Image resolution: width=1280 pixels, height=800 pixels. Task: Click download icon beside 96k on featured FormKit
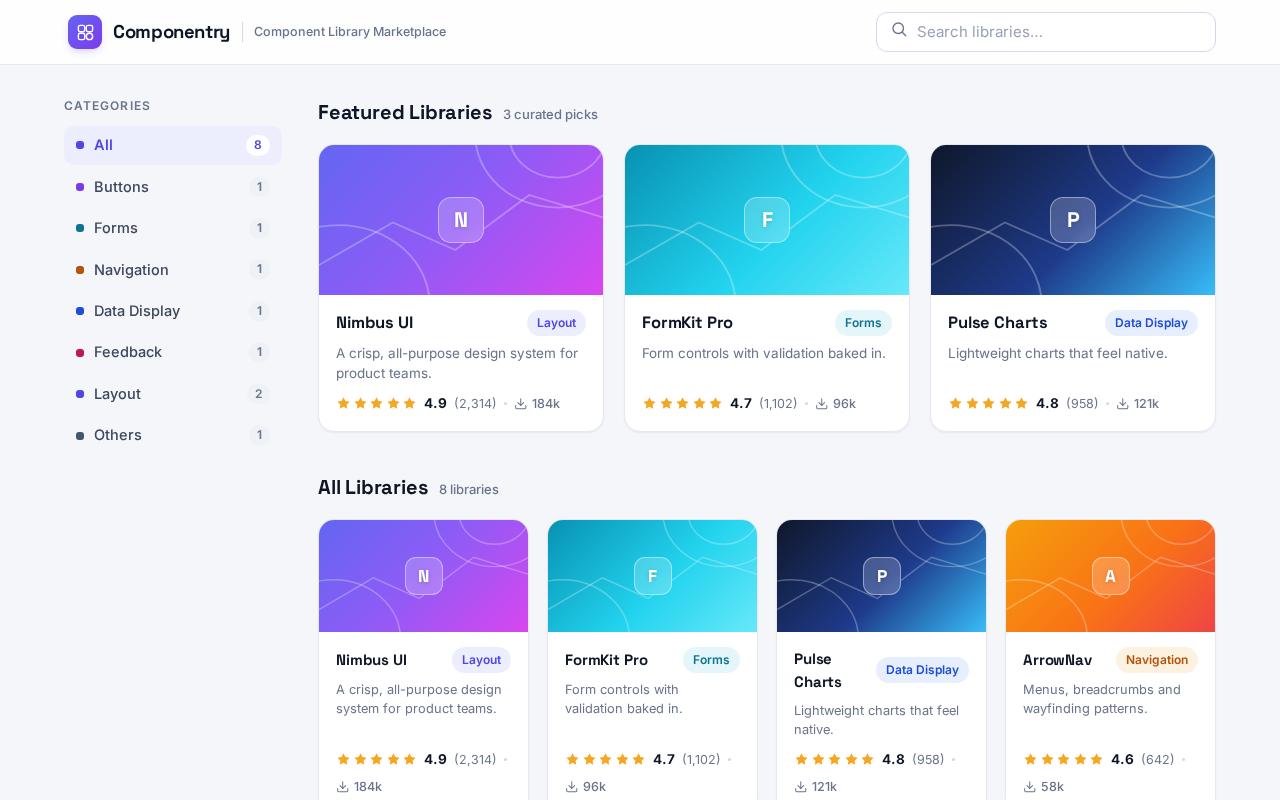821,404
